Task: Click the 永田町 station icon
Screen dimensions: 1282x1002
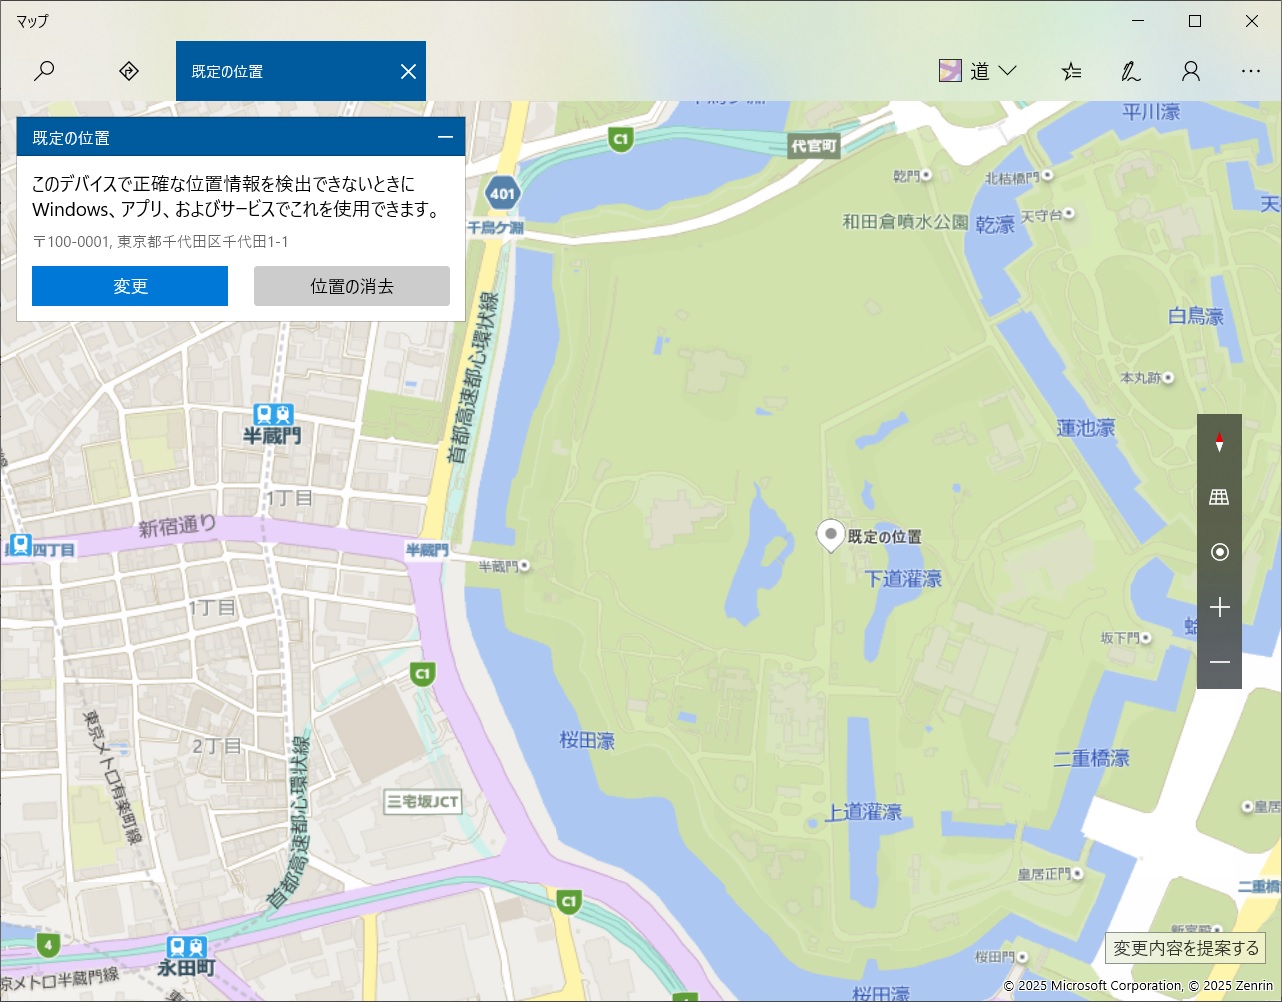Action: tap(187, 947)
